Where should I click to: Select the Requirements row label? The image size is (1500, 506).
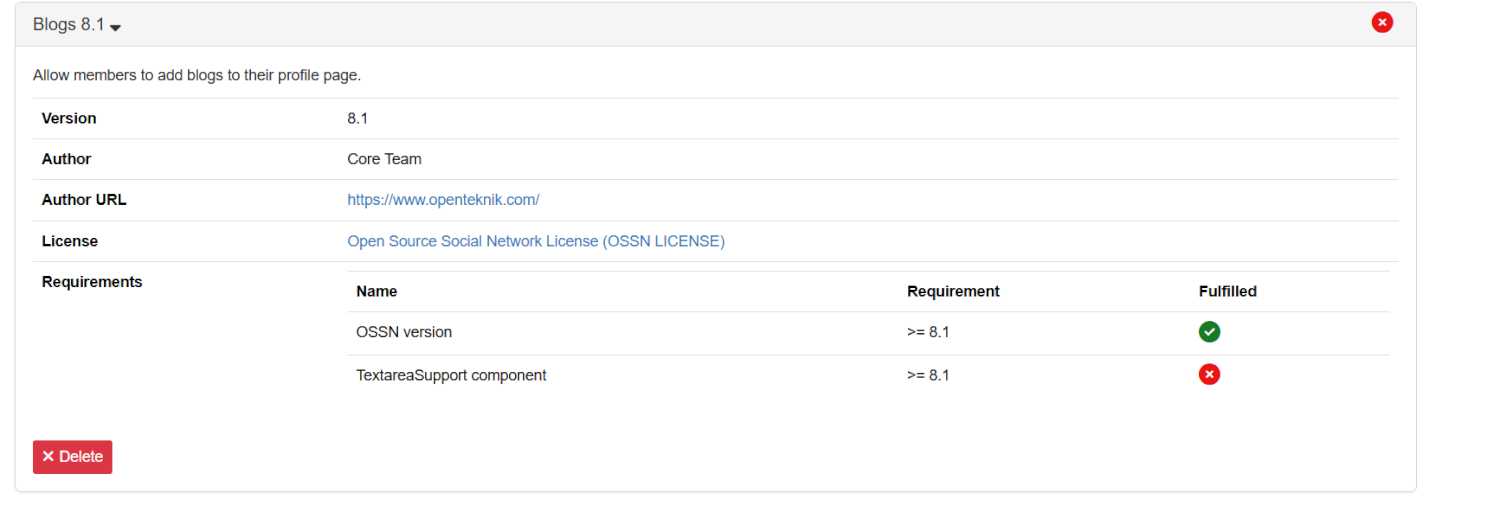click(92, 282)
